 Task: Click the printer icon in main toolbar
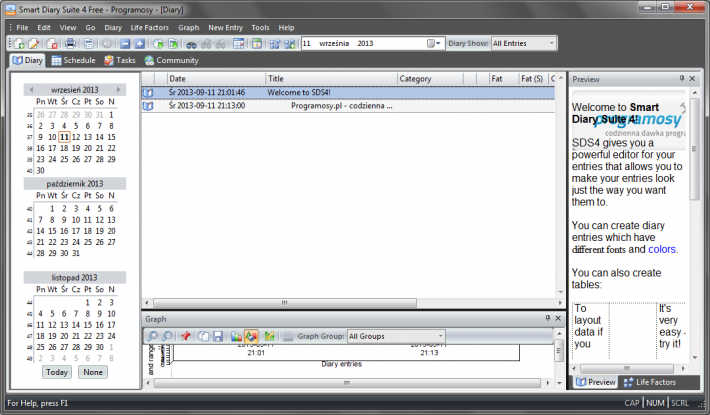click(x=70, y=43)
